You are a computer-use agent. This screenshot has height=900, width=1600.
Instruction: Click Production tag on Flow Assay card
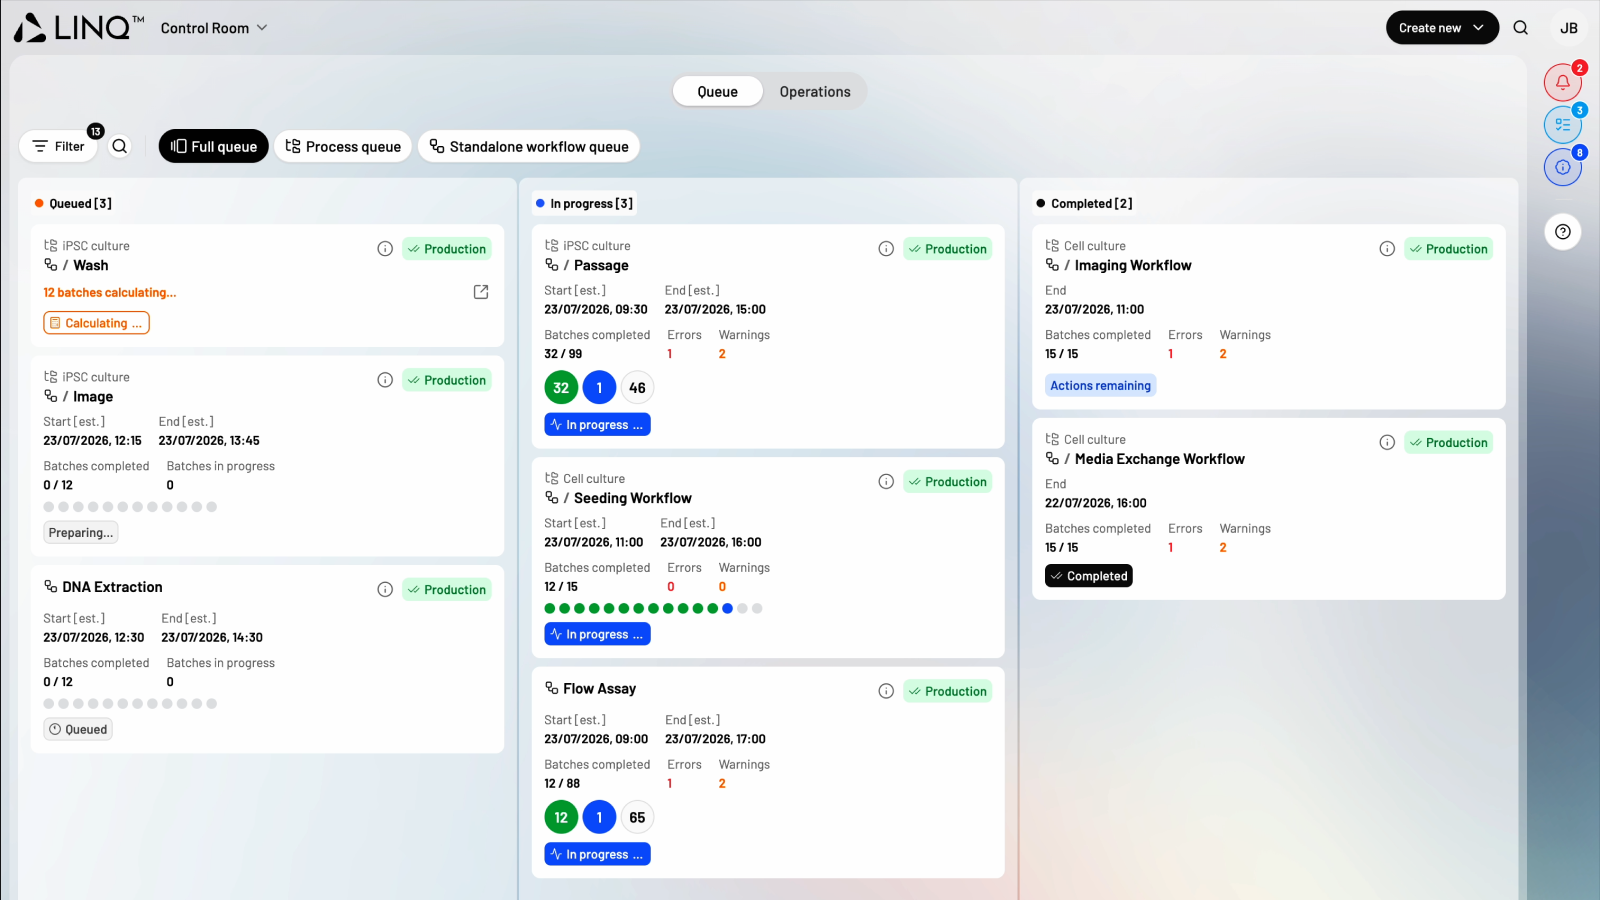tap(948, 691)
